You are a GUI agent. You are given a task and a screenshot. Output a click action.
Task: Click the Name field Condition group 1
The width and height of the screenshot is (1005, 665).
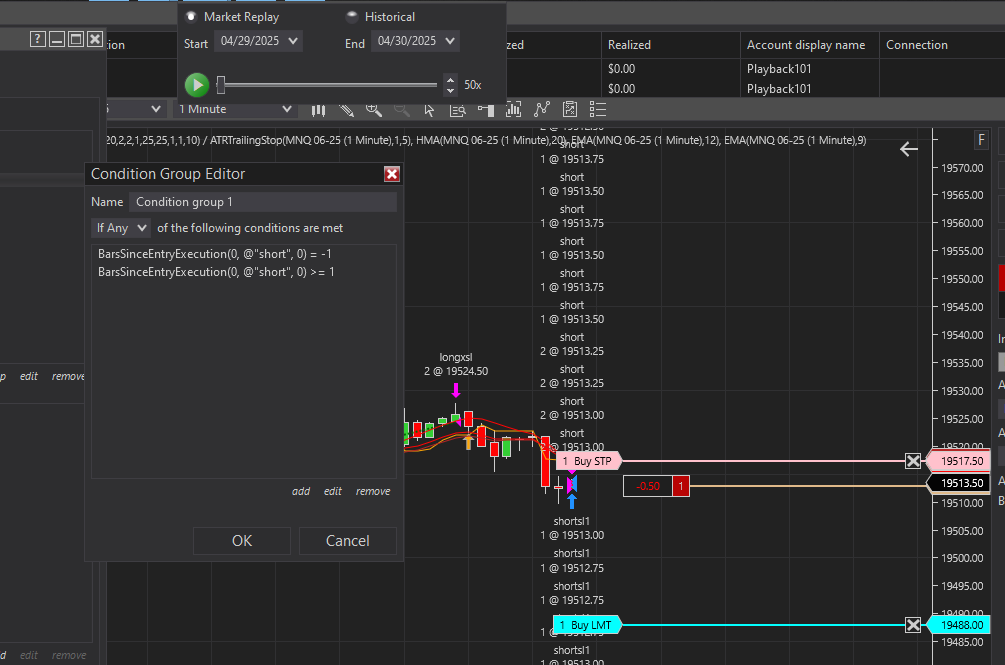click(x=263, y=202)
